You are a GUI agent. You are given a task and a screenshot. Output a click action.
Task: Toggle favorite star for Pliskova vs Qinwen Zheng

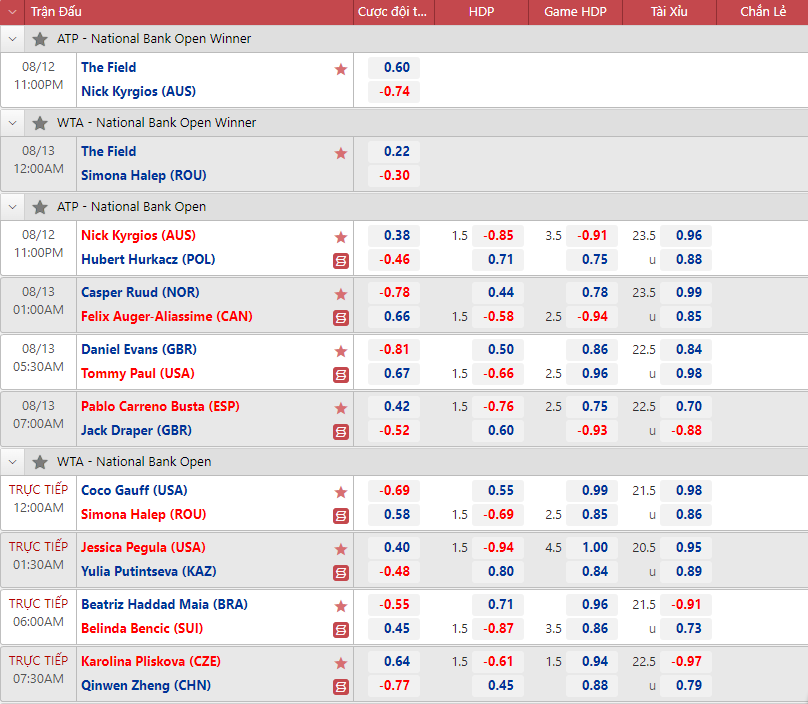pos(341,663)
